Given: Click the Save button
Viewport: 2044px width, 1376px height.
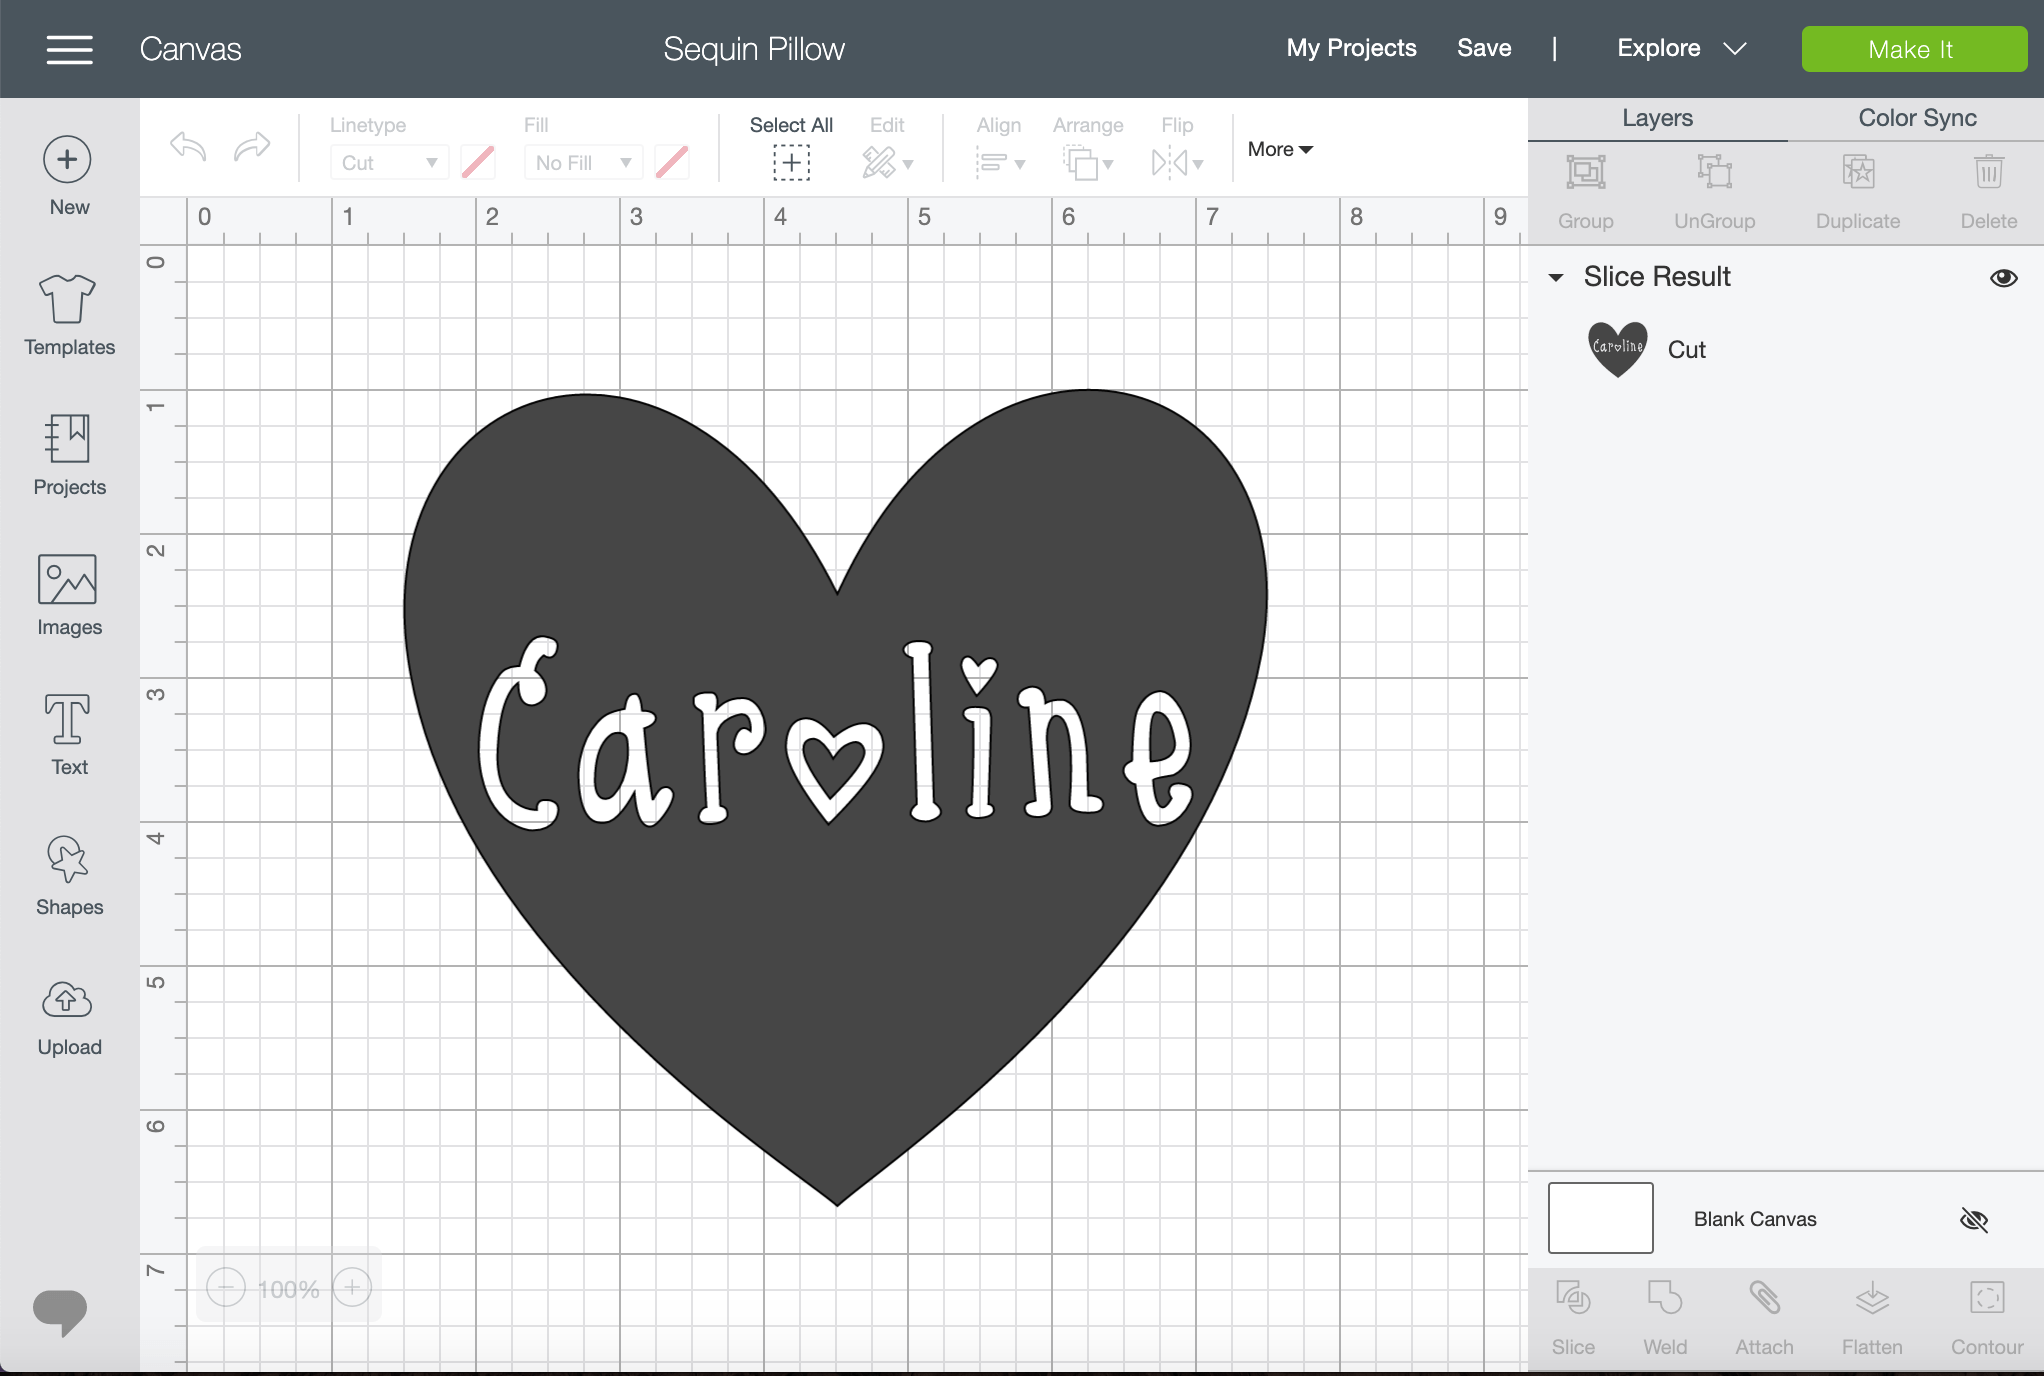Looking at the screenshot, I should click(1483, 46).
